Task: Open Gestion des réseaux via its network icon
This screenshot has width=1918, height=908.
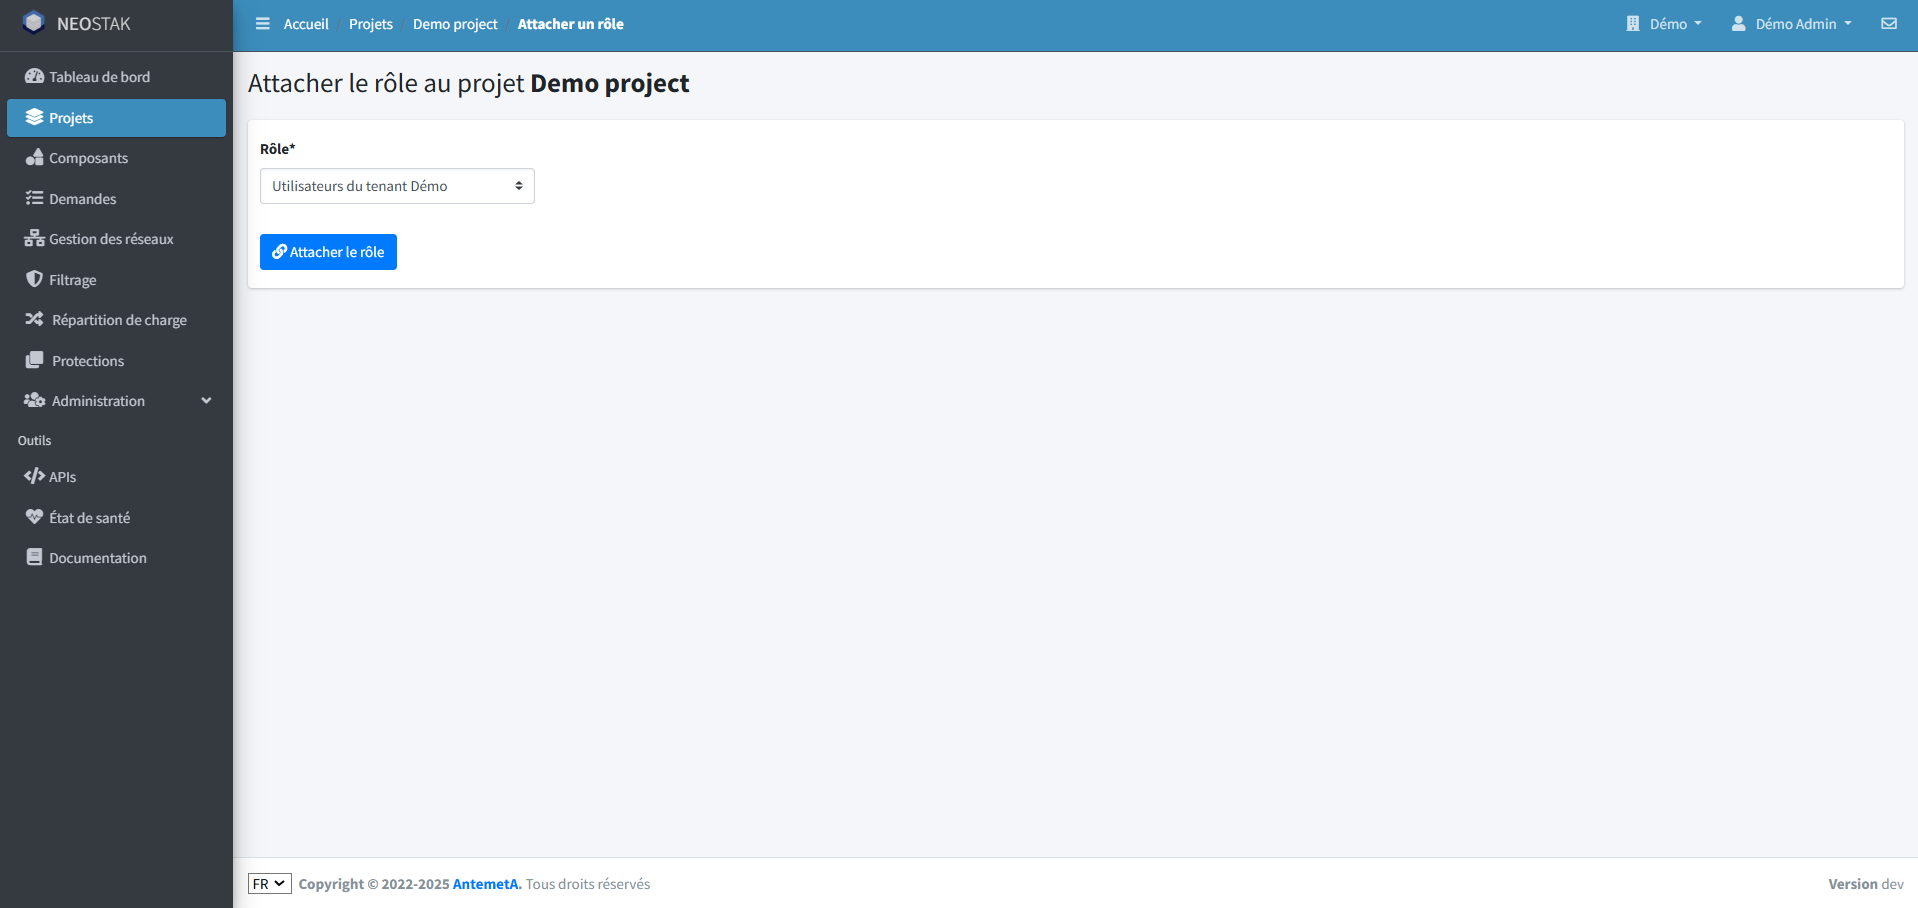Action: pos(33,238)
